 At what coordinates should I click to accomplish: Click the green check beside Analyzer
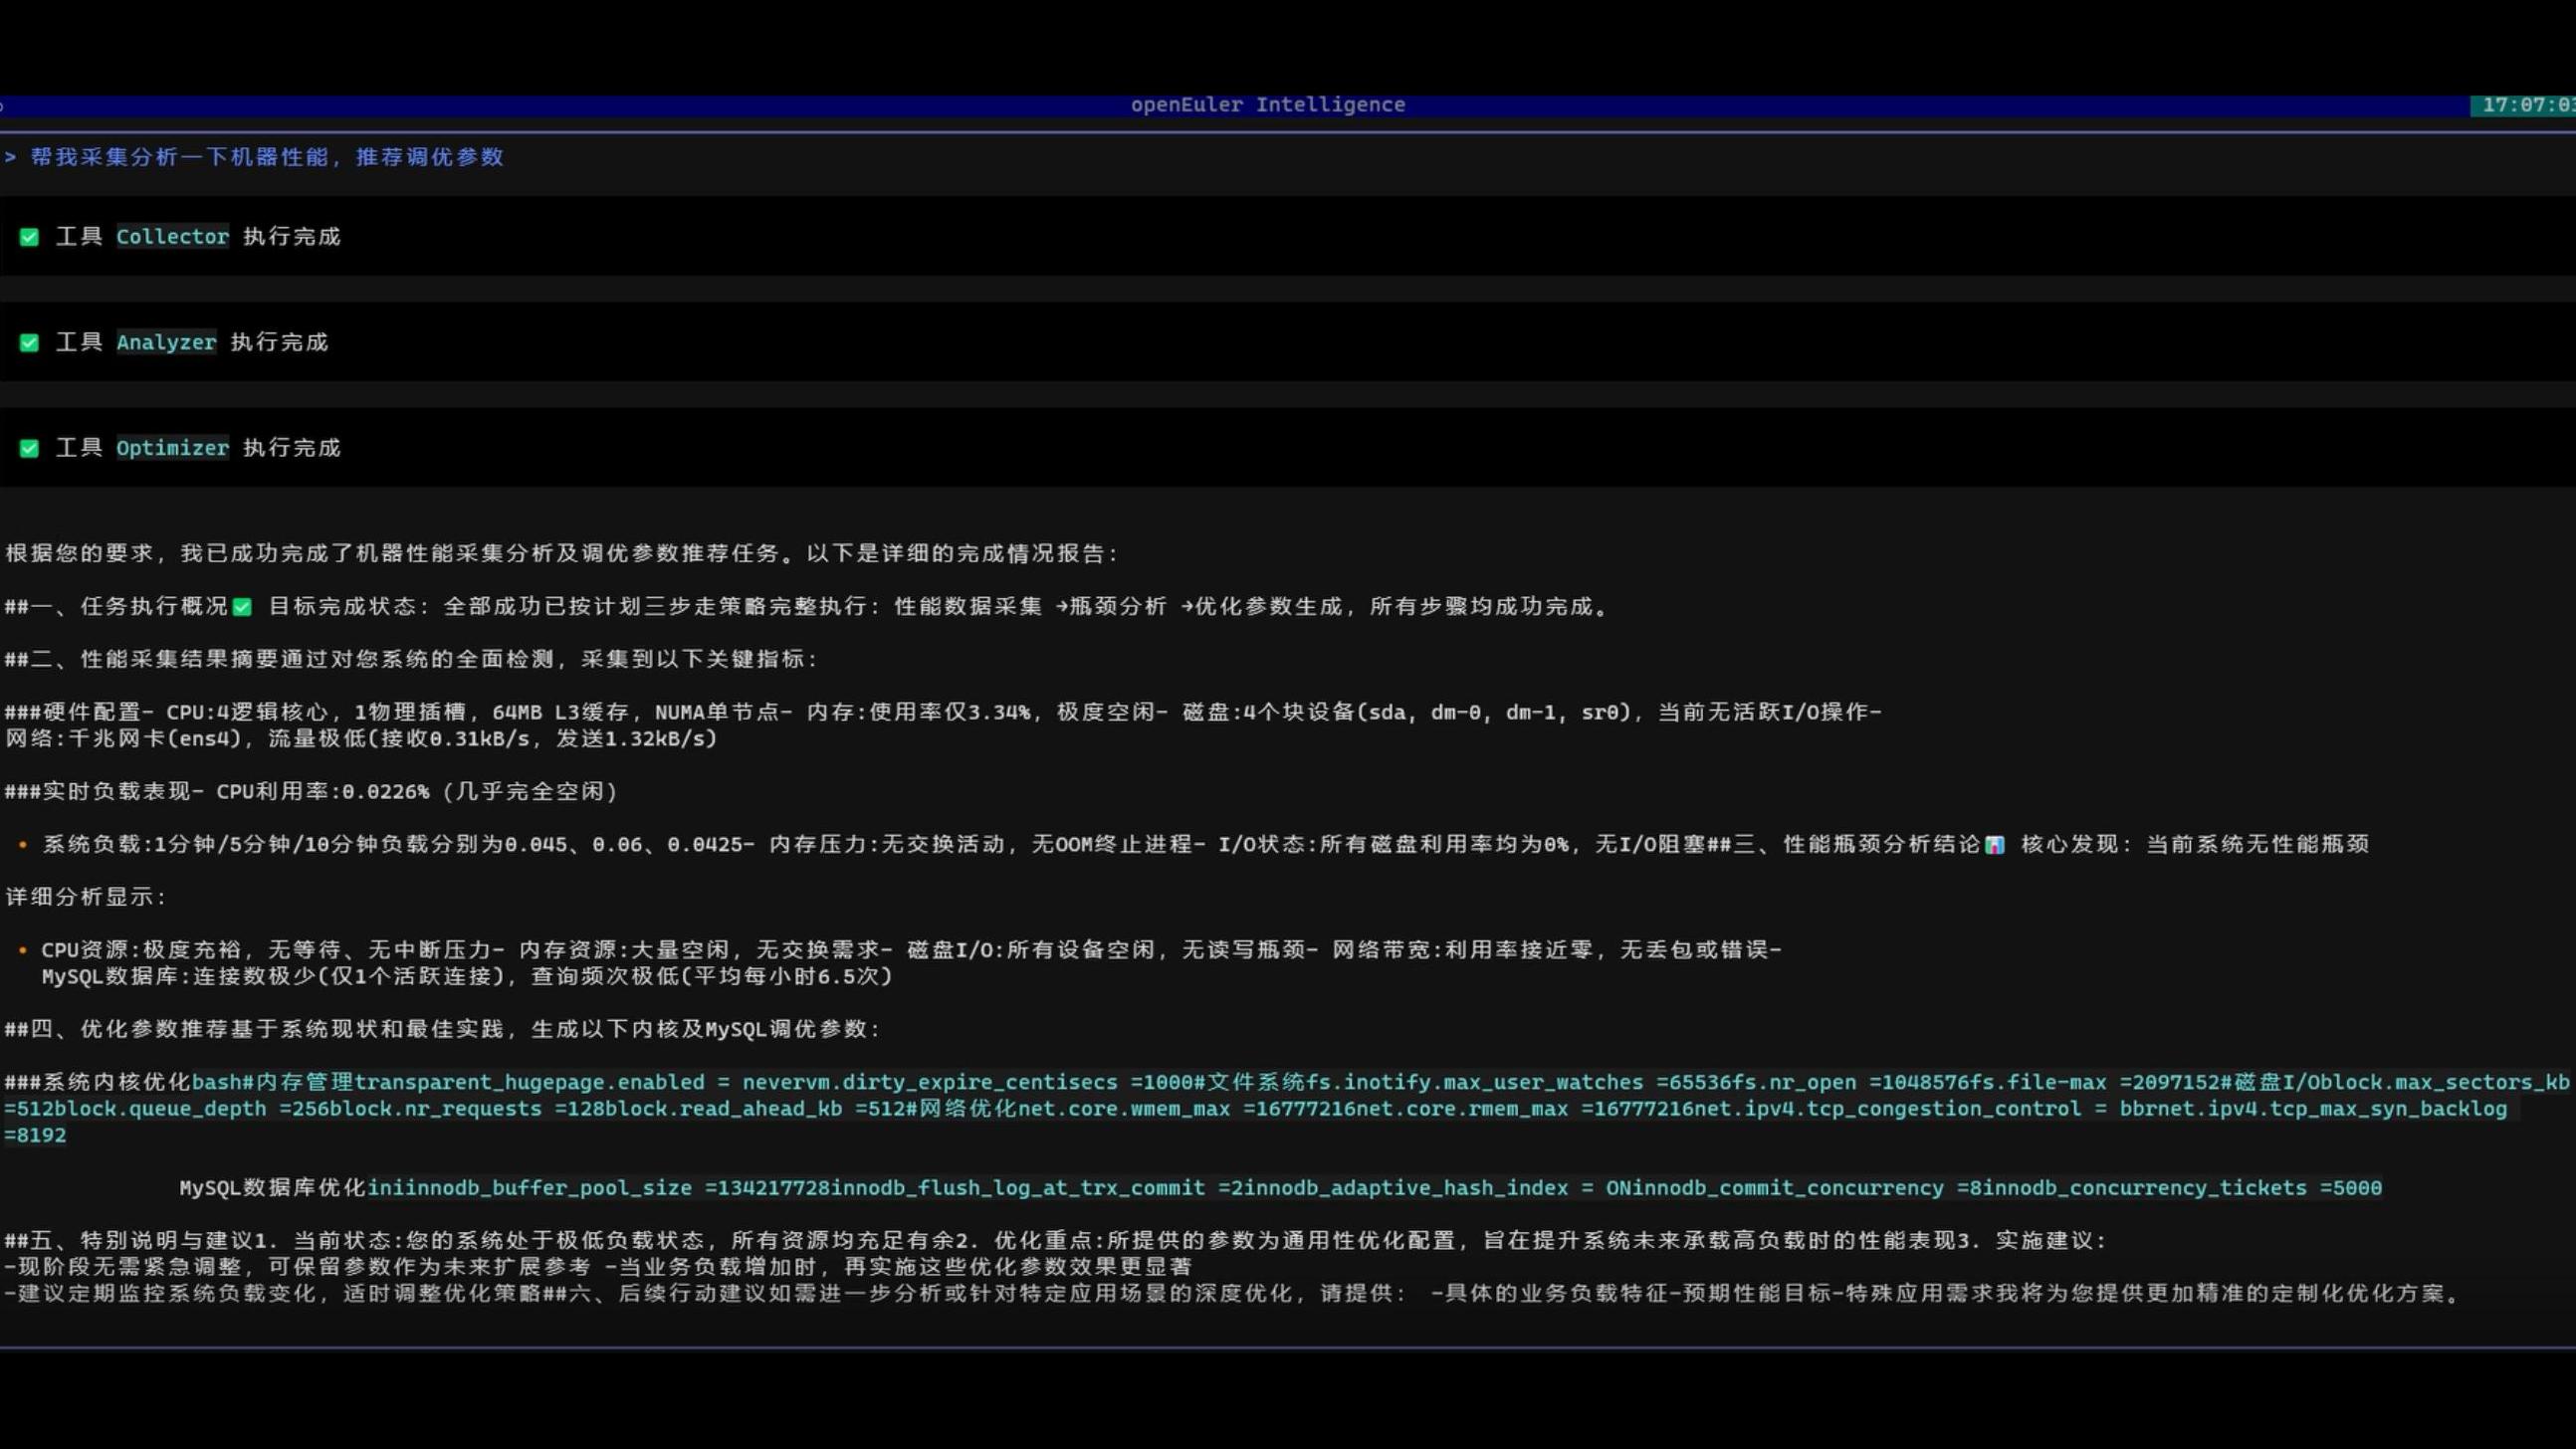pos(29,343)
